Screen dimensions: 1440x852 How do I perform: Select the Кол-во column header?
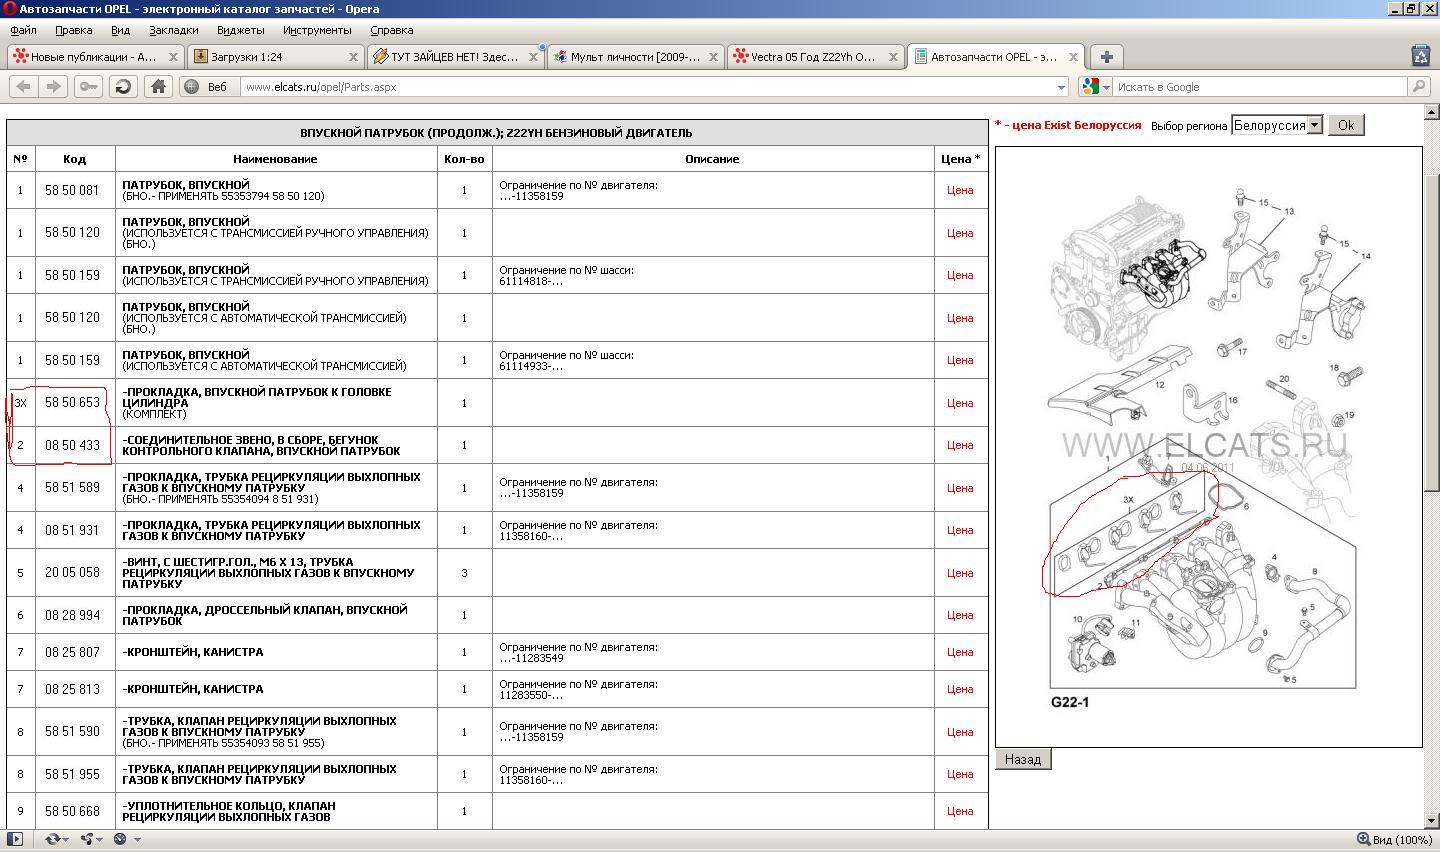click(464, 159)
